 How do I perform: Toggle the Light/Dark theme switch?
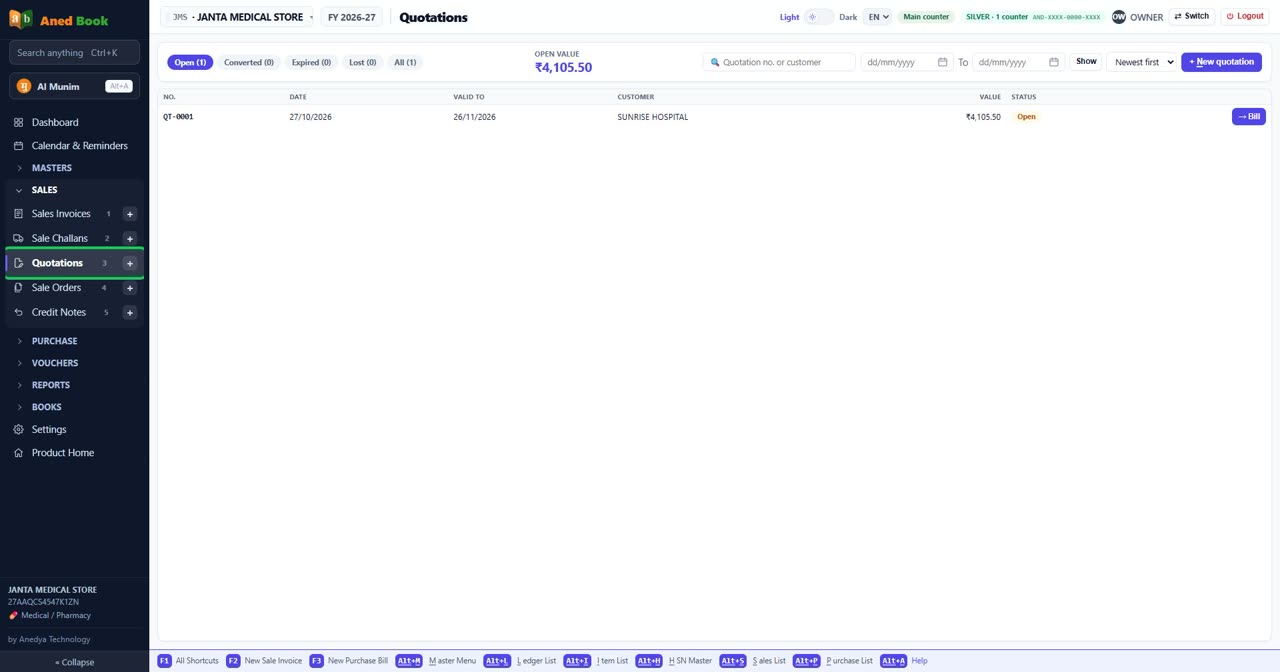(x=819, y=17)
